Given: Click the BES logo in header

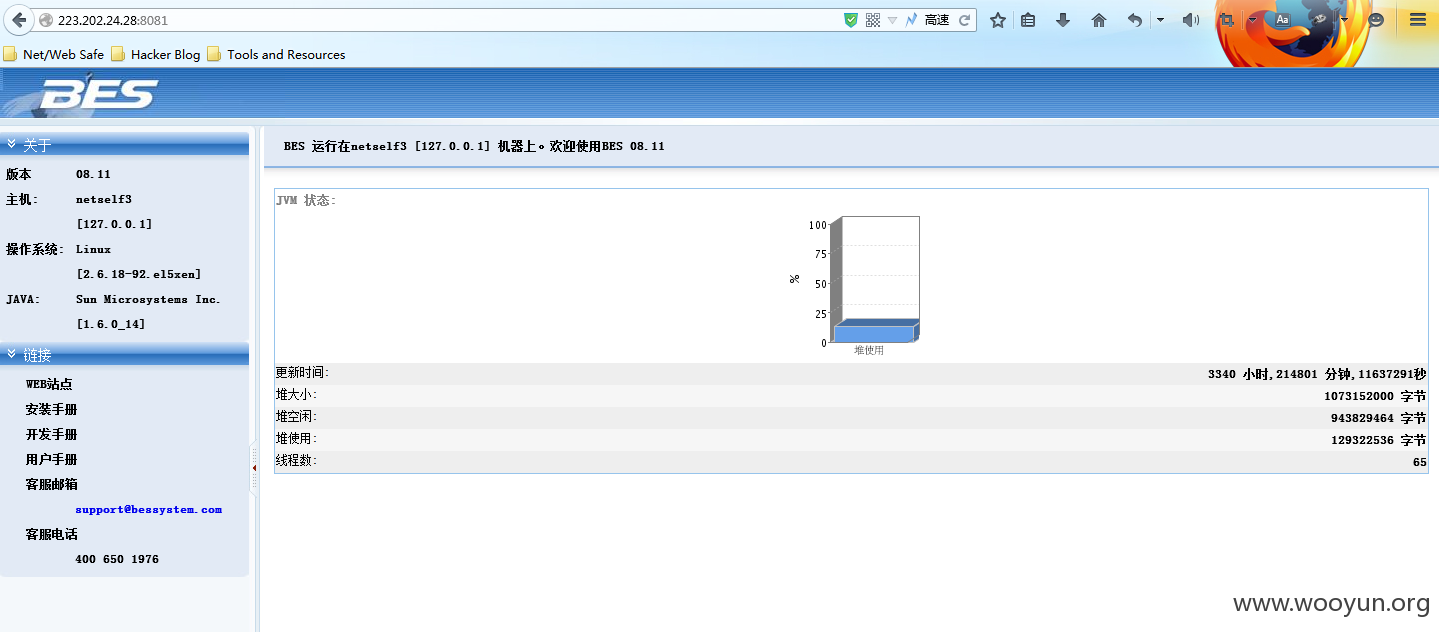Looking at the screenshot, I should [x=98, y=95].
